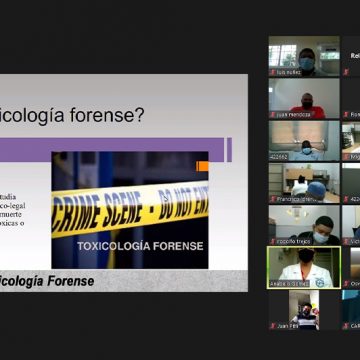Click the 'juan mendoza' name label
The image size is (360, 360).
pos(293,115)
